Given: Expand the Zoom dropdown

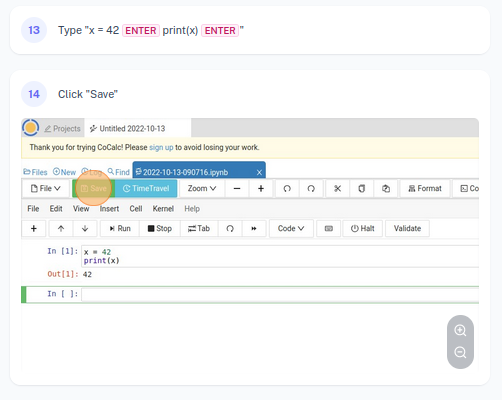Looking at the screenshot, I should tap(202, 188).
